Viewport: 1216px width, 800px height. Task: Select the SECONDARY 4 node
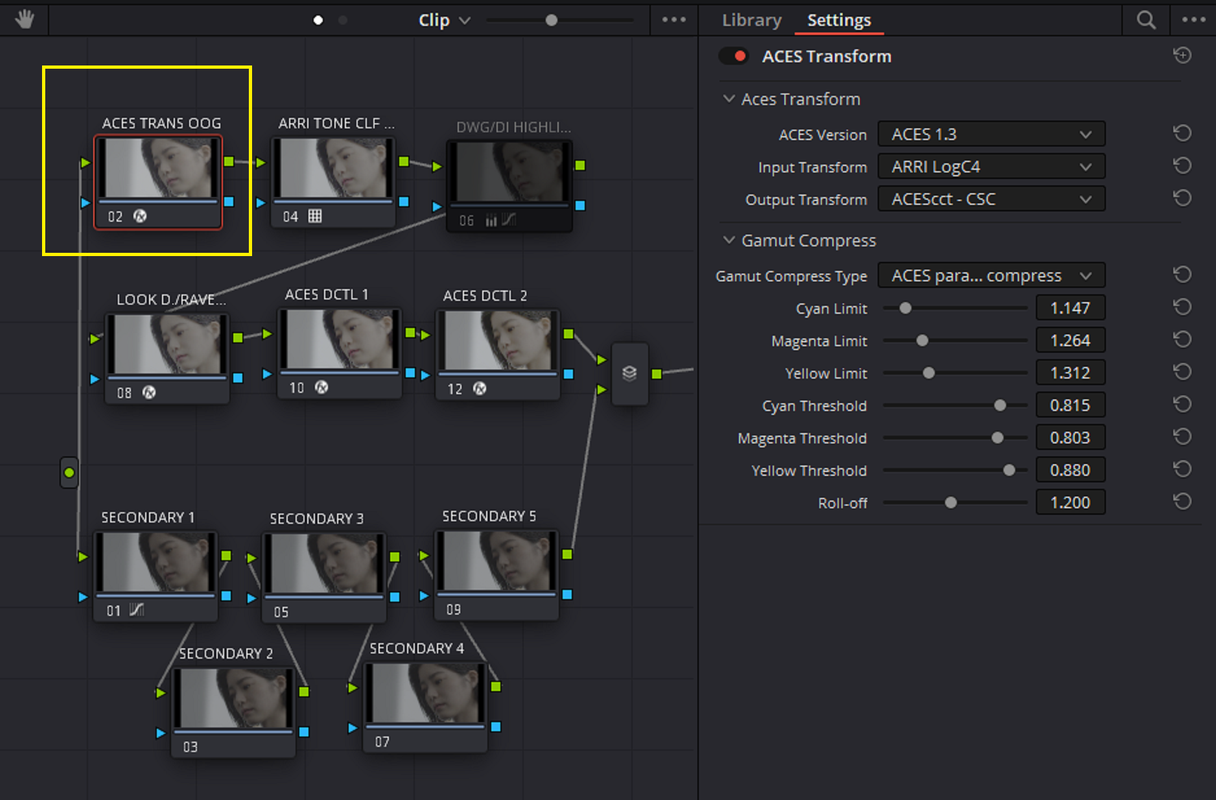tap(426, 707)
